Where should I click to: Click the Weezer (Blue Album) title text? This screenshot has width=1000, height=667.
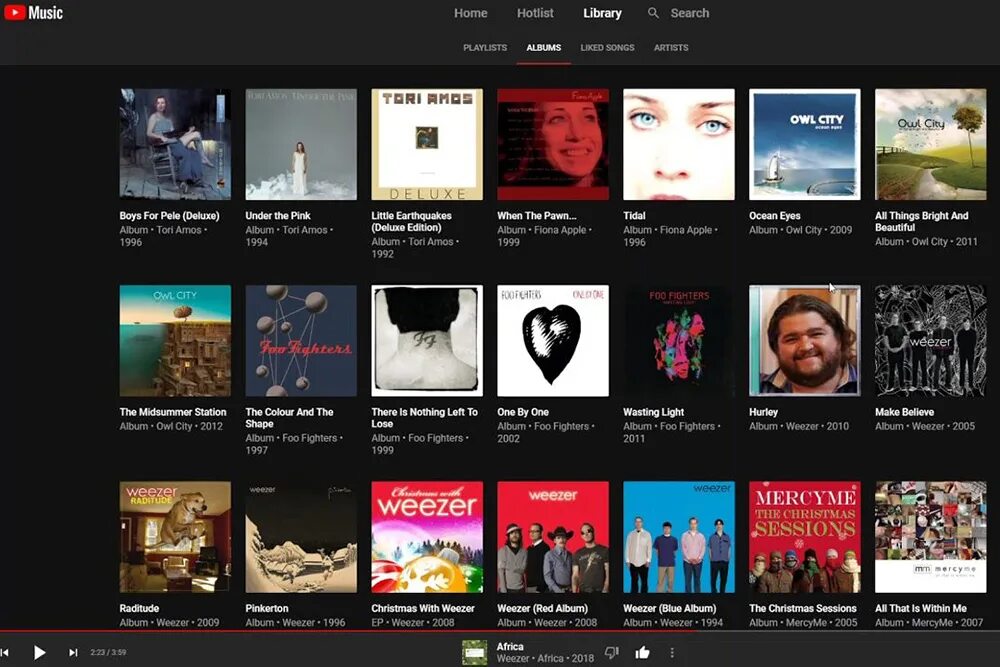pyautogui.click(x=670, y=608)
